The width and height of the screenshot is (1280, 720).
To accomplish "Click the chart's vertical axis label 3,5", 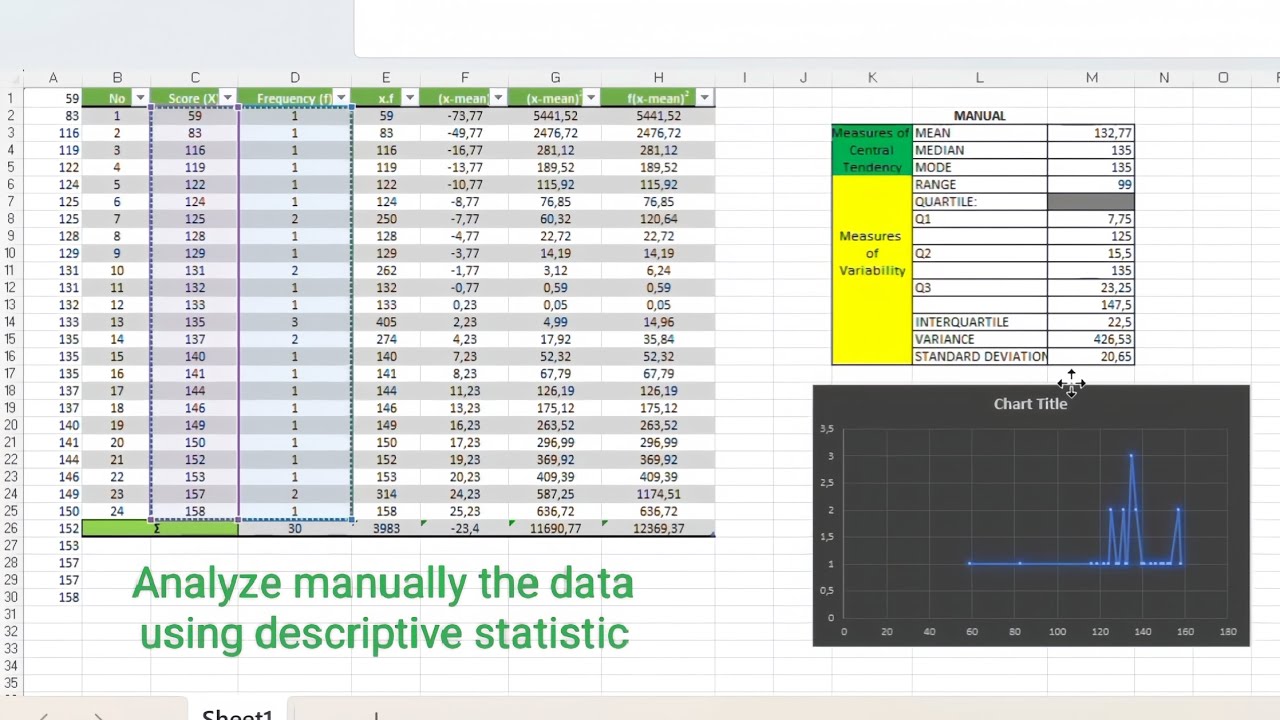I will 826,429.
